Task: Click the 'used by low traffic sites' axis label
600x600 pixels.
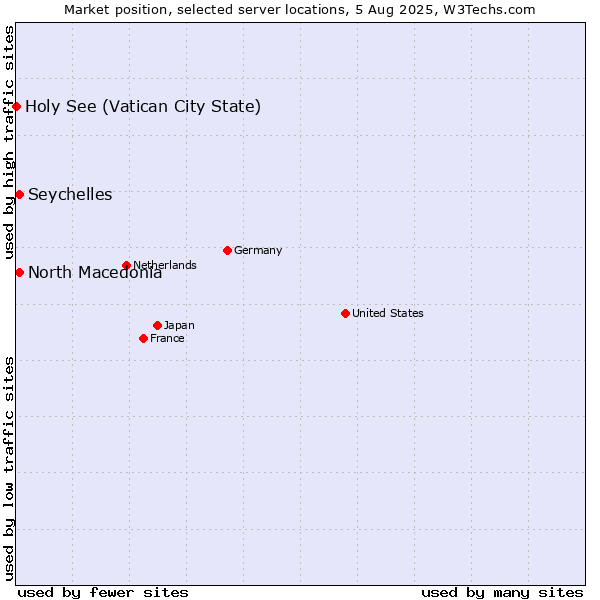Action: [x=9, y=470]
